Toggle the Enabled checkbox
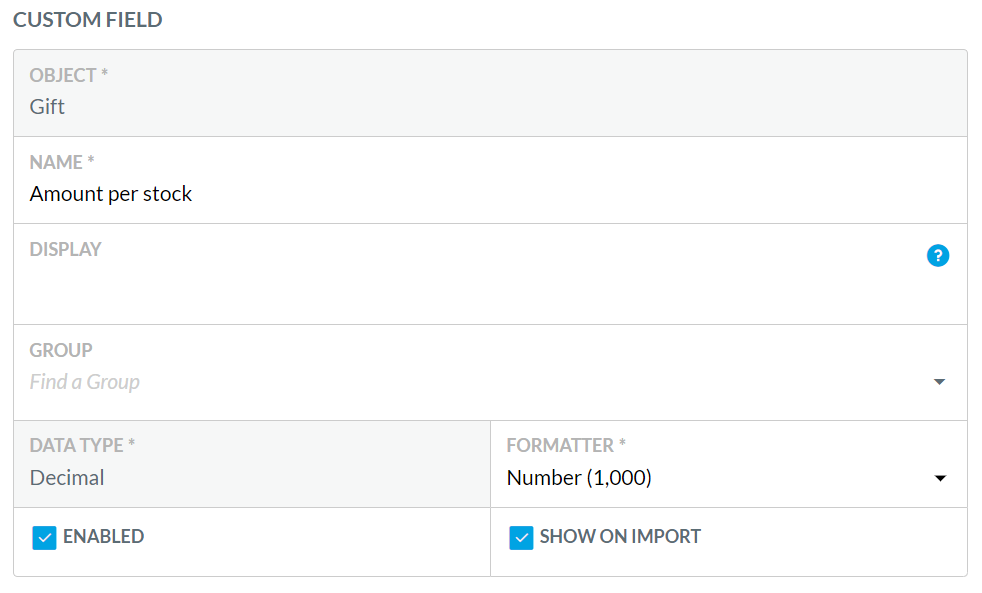Image resolution: width=982 pixels, height=593 pixels. pyautogui.click(x=44, y=538)
